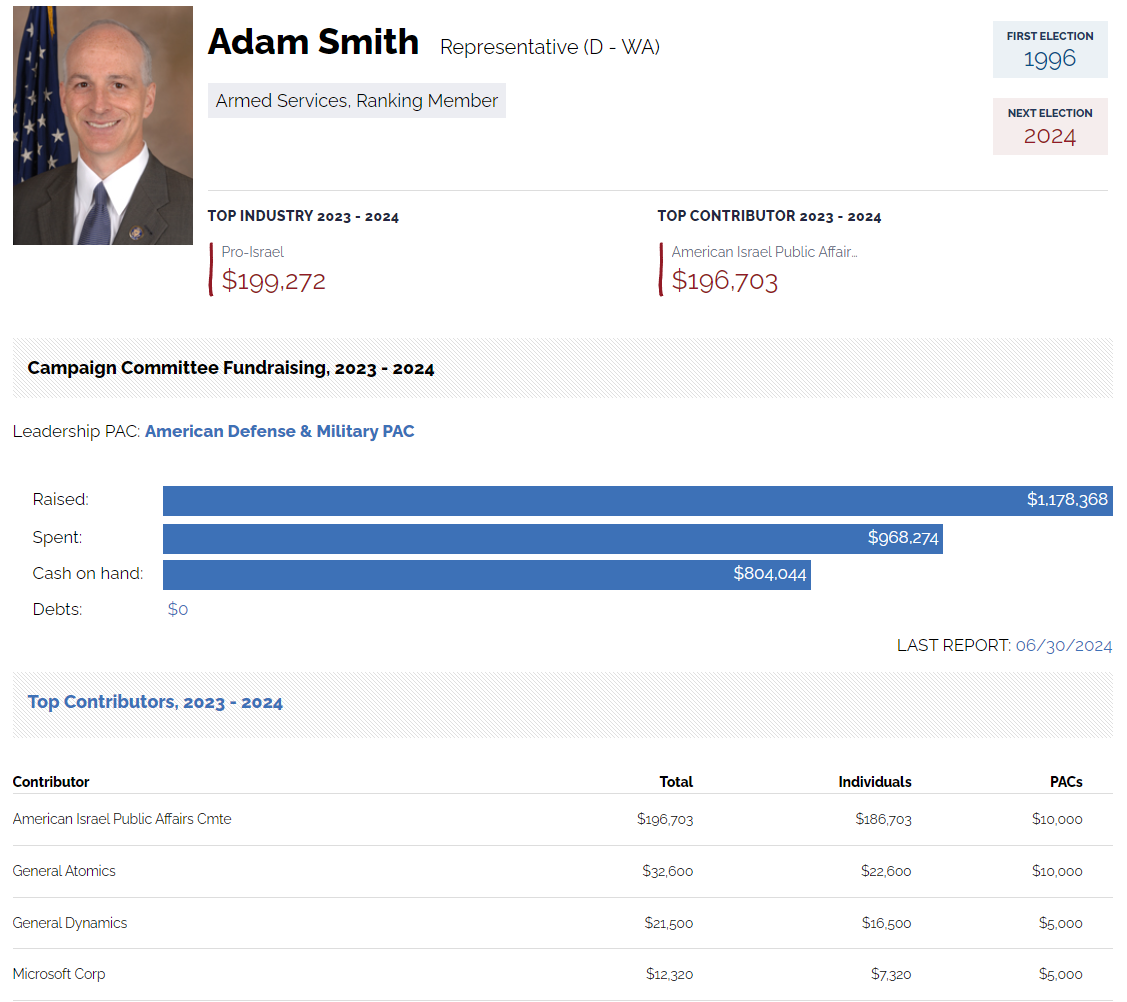Viewport: 1127px width, 1002px height.
Task: Click the Microsoft Corp contributor name
Action: click(x=59, y=974)
